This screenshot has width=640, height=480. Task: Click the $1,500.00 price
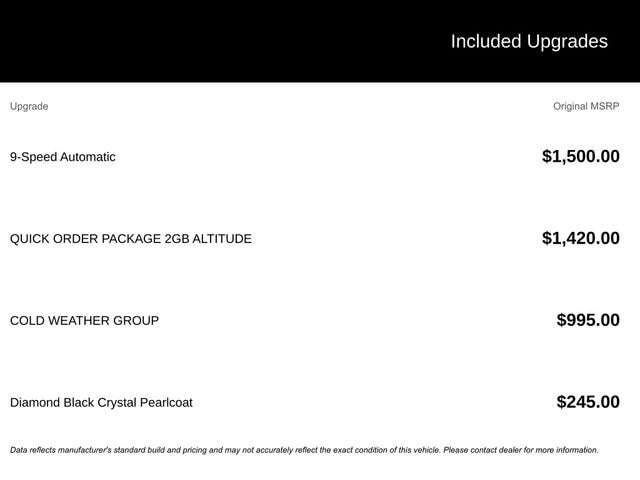pos(580,156)
